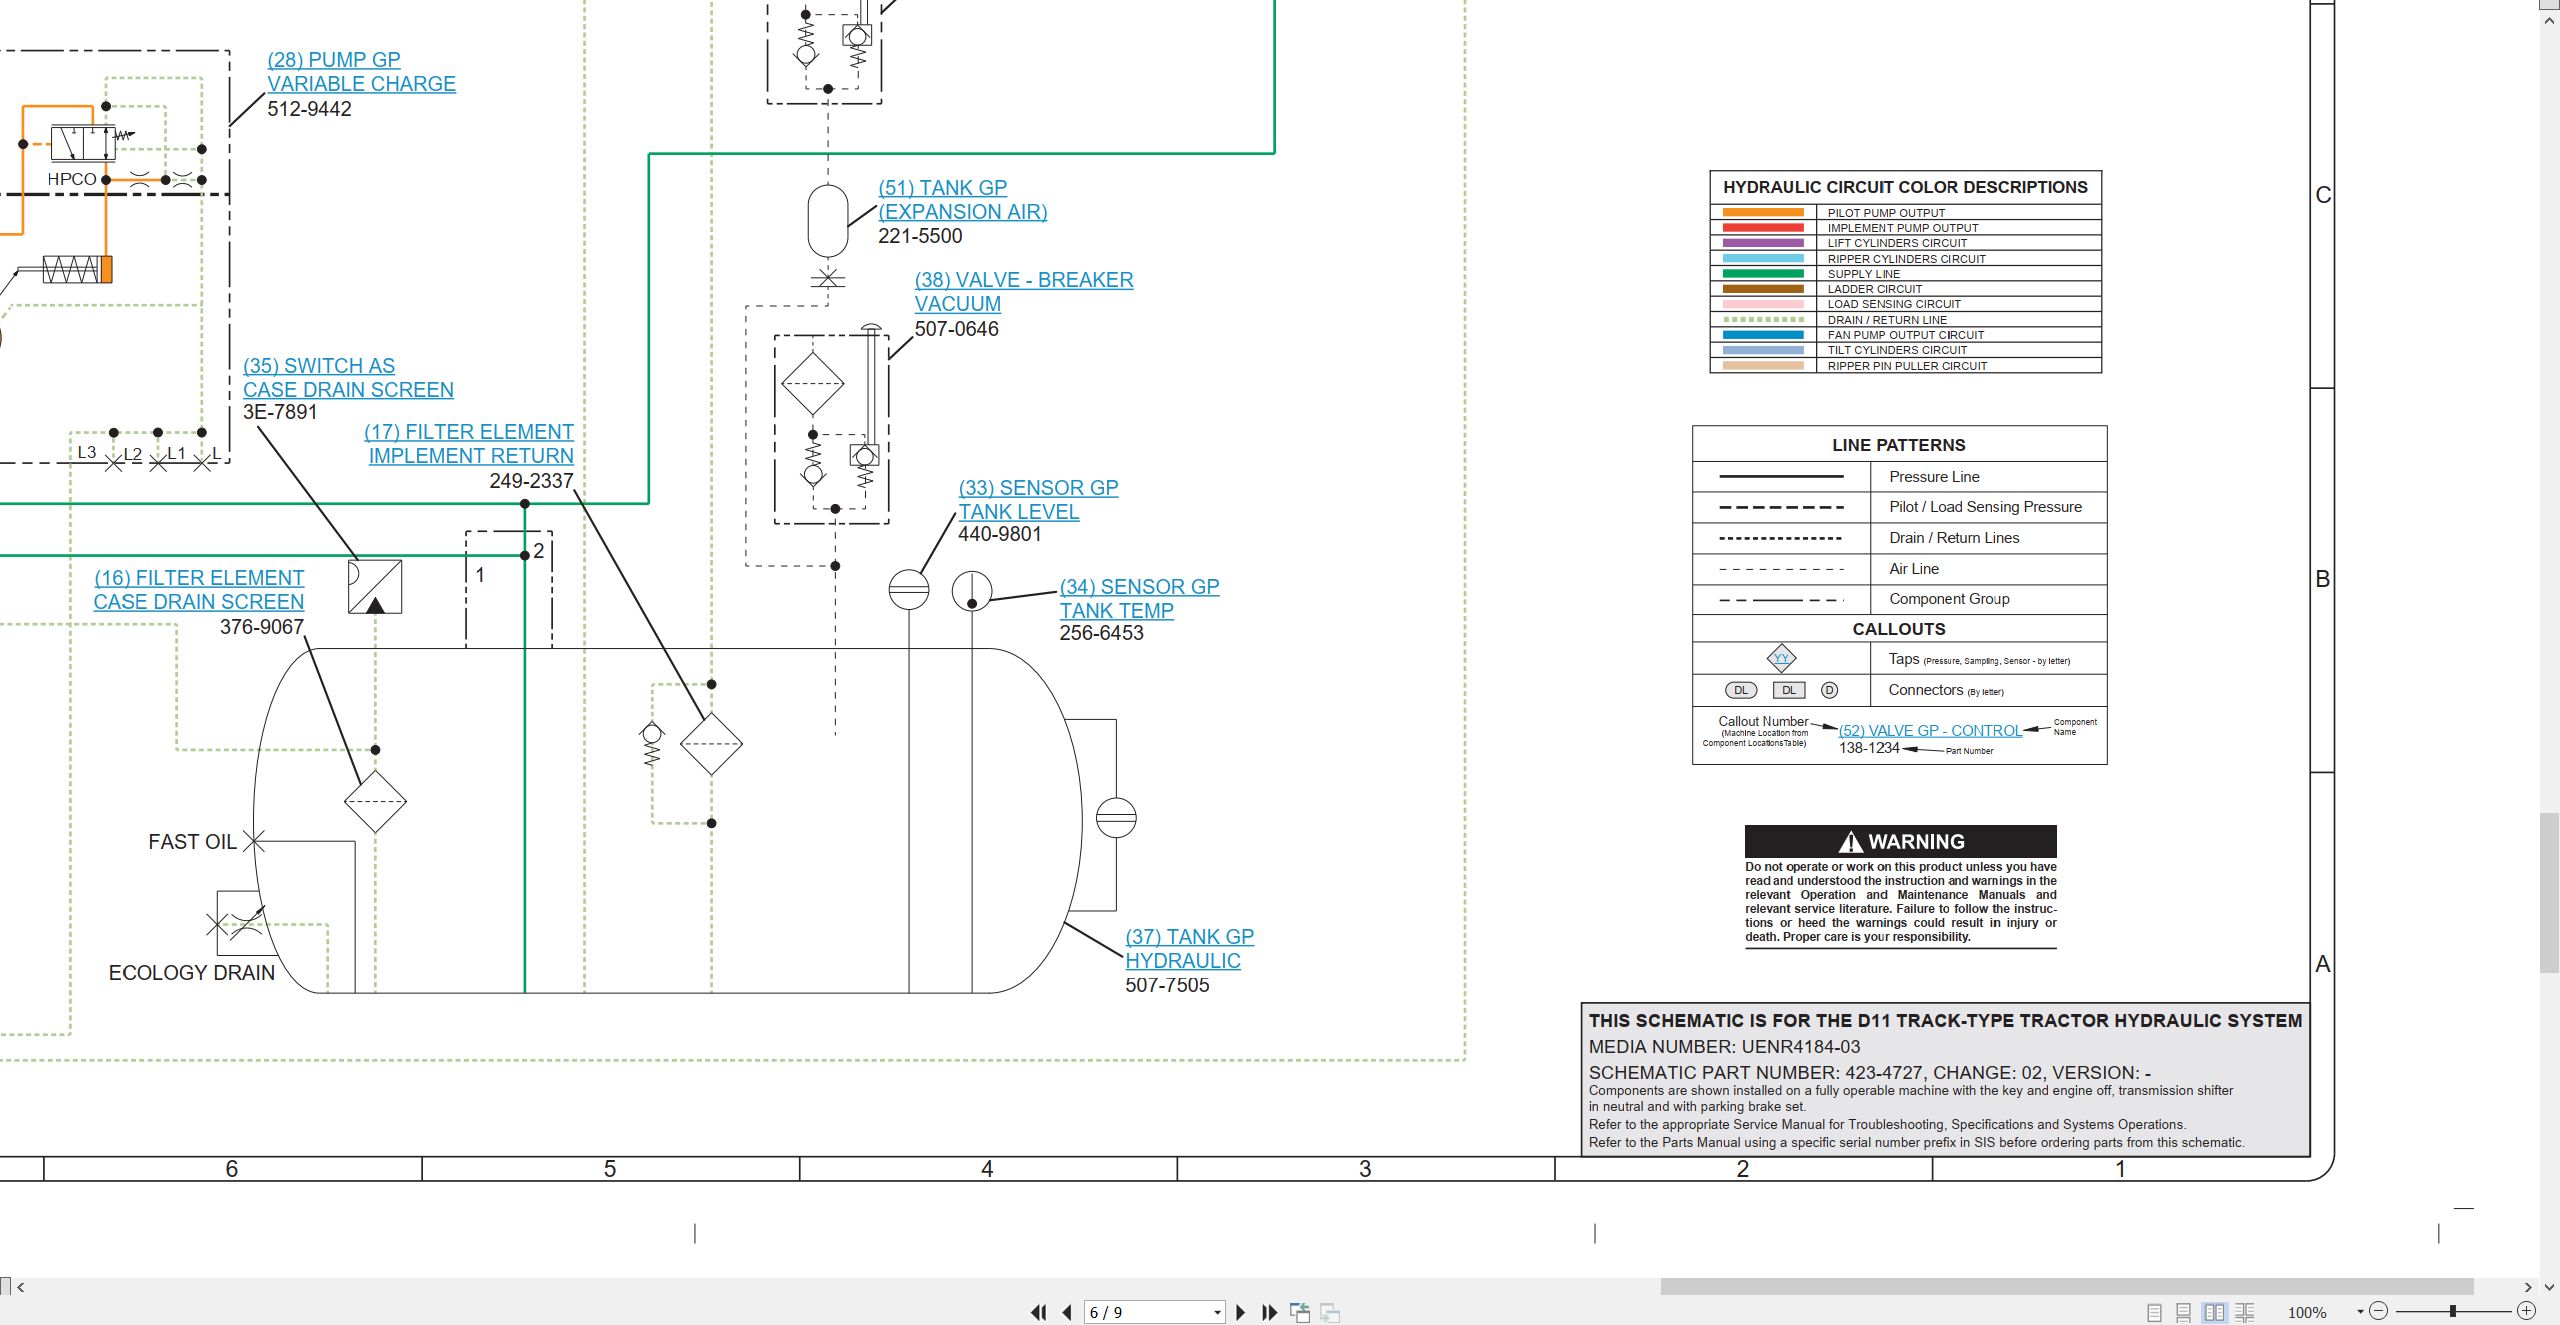Go to the previous page
Viewport: 2560px width, 1325px height.
1067,1312
